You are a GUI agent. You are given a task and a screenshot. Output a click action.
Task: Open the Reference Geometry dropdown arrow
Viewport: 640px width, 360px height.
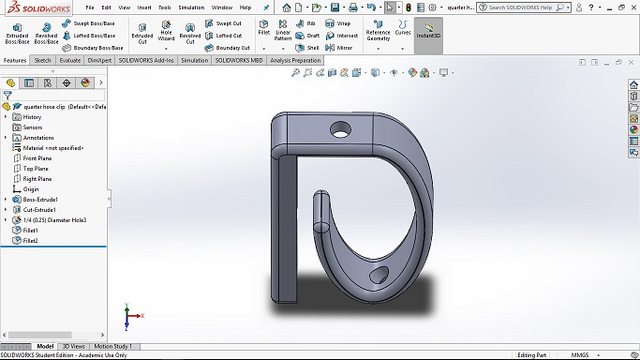point(378,49)
